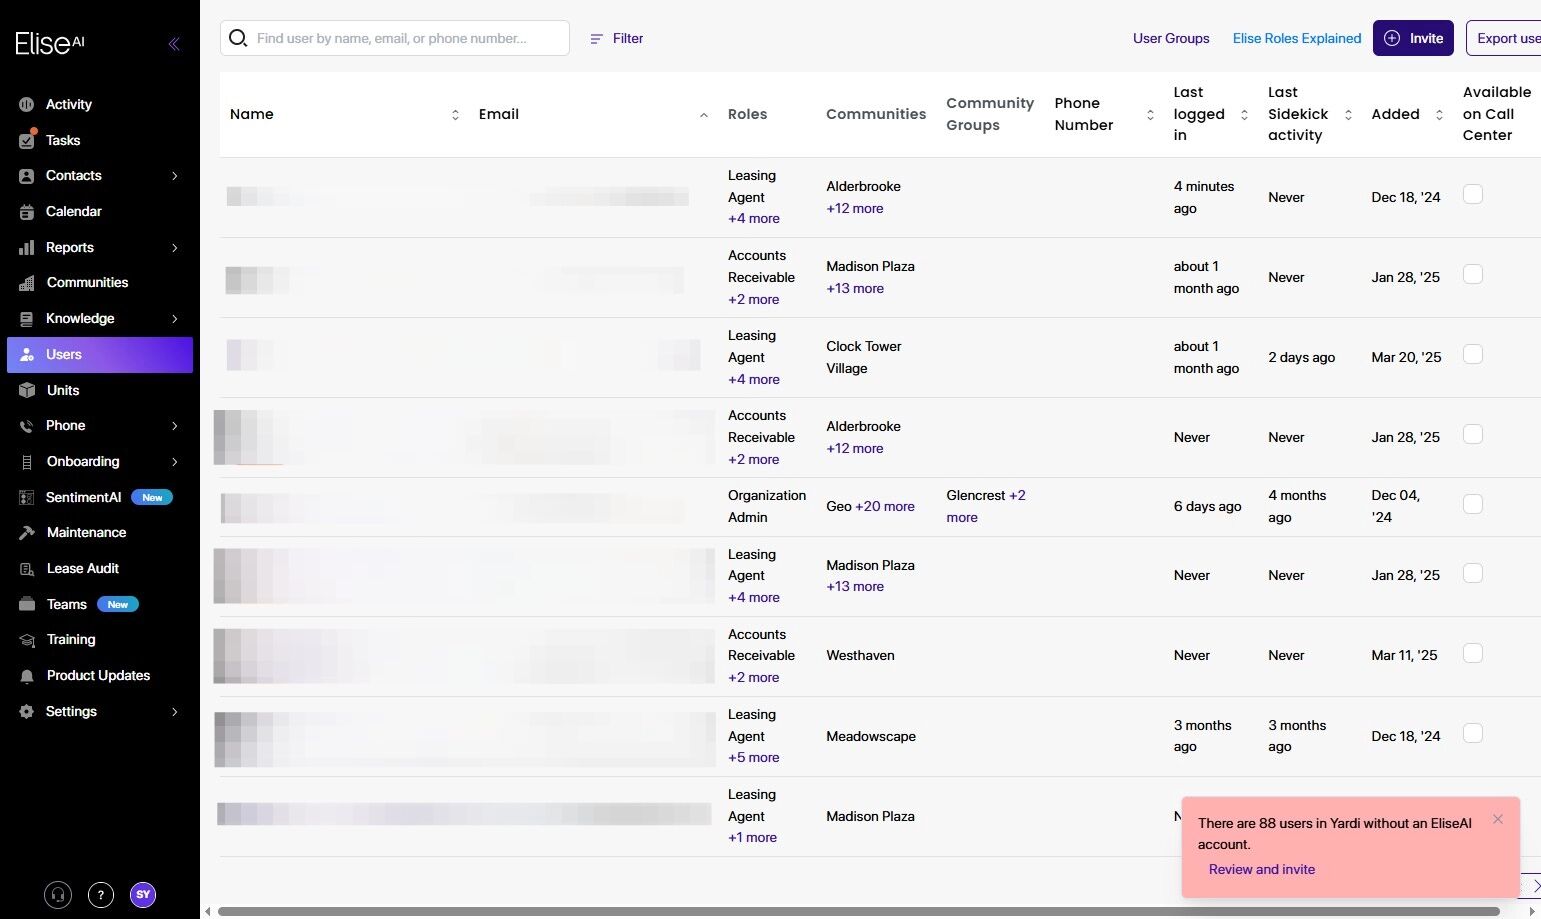The width and height of the screenshot is (1541, 919).
Task: Open the Activity section in the sidebar
Action: (x=68, y=104)
